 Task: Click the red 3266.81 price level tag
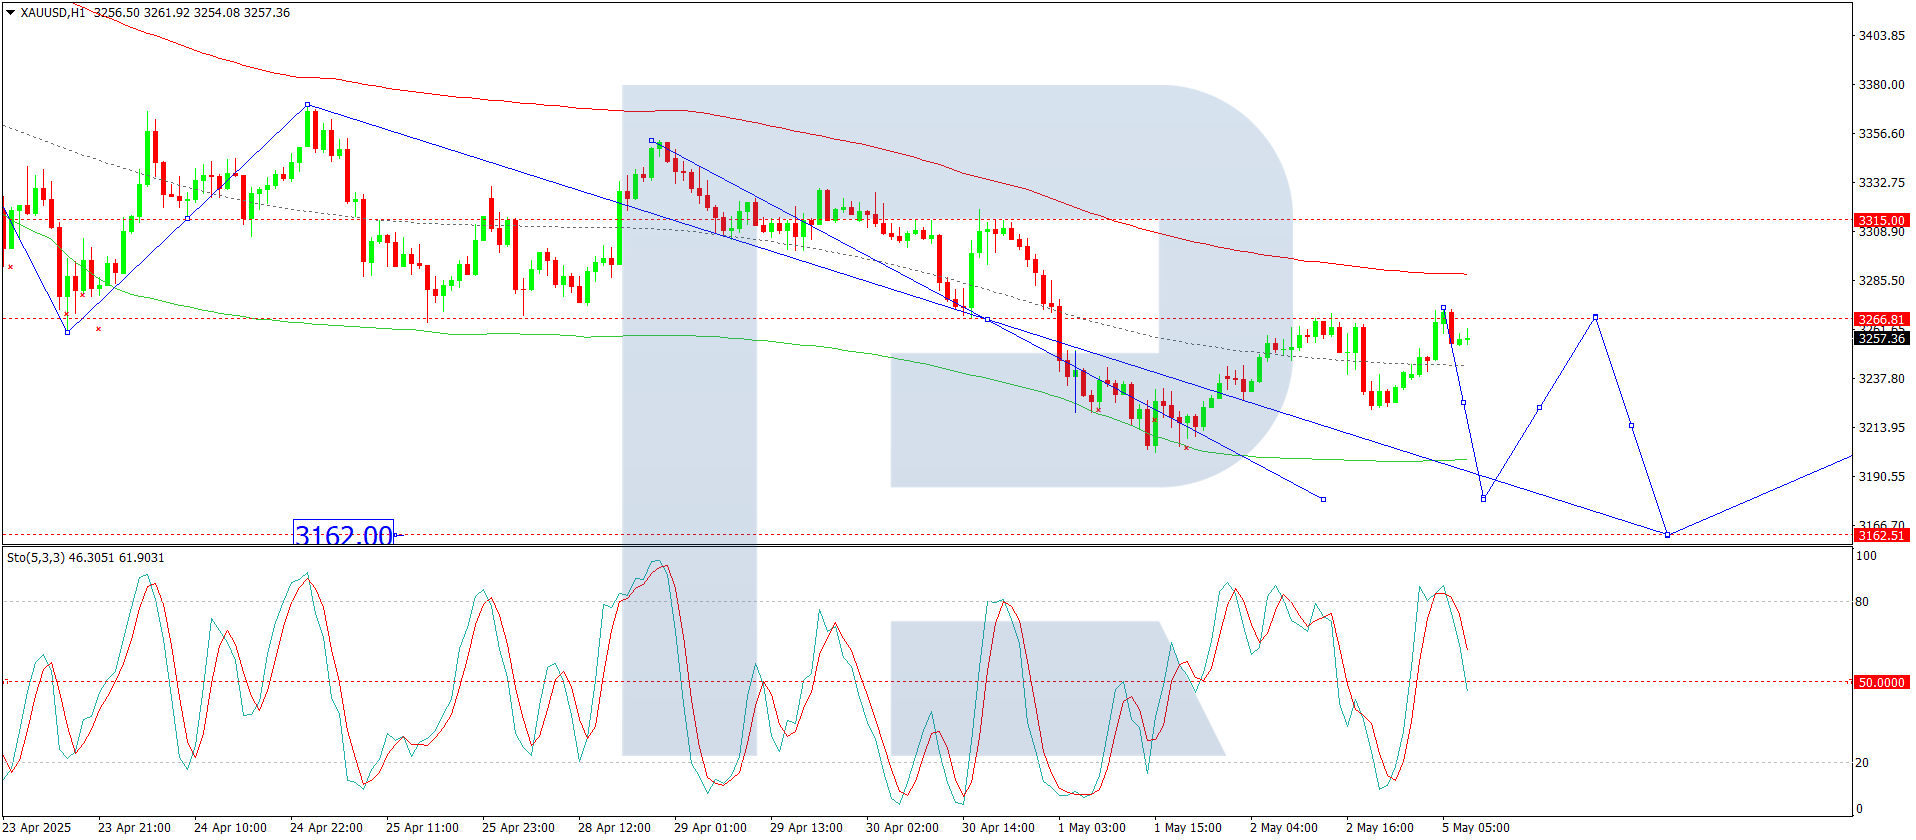1881,319
